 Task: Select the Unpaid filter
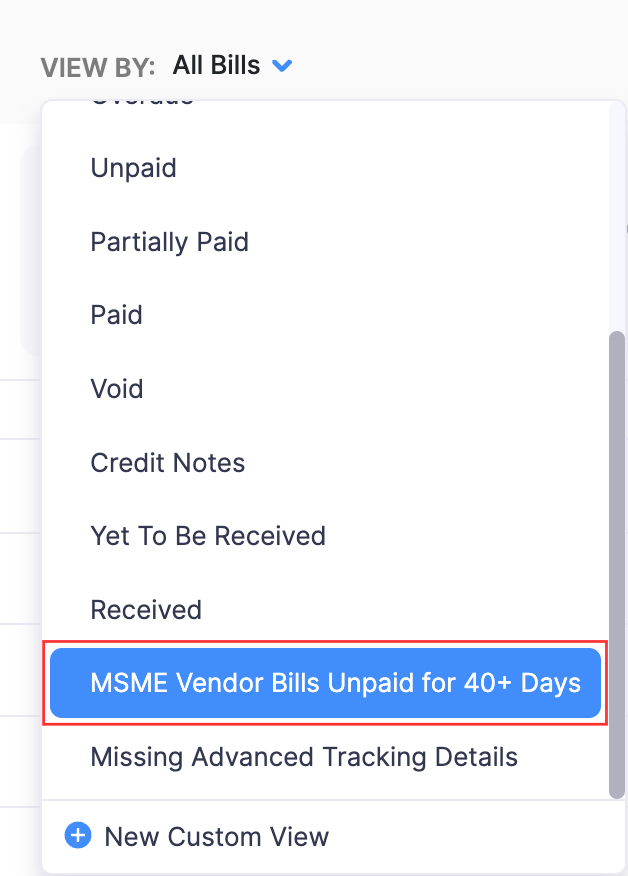(x=133, y=168)
